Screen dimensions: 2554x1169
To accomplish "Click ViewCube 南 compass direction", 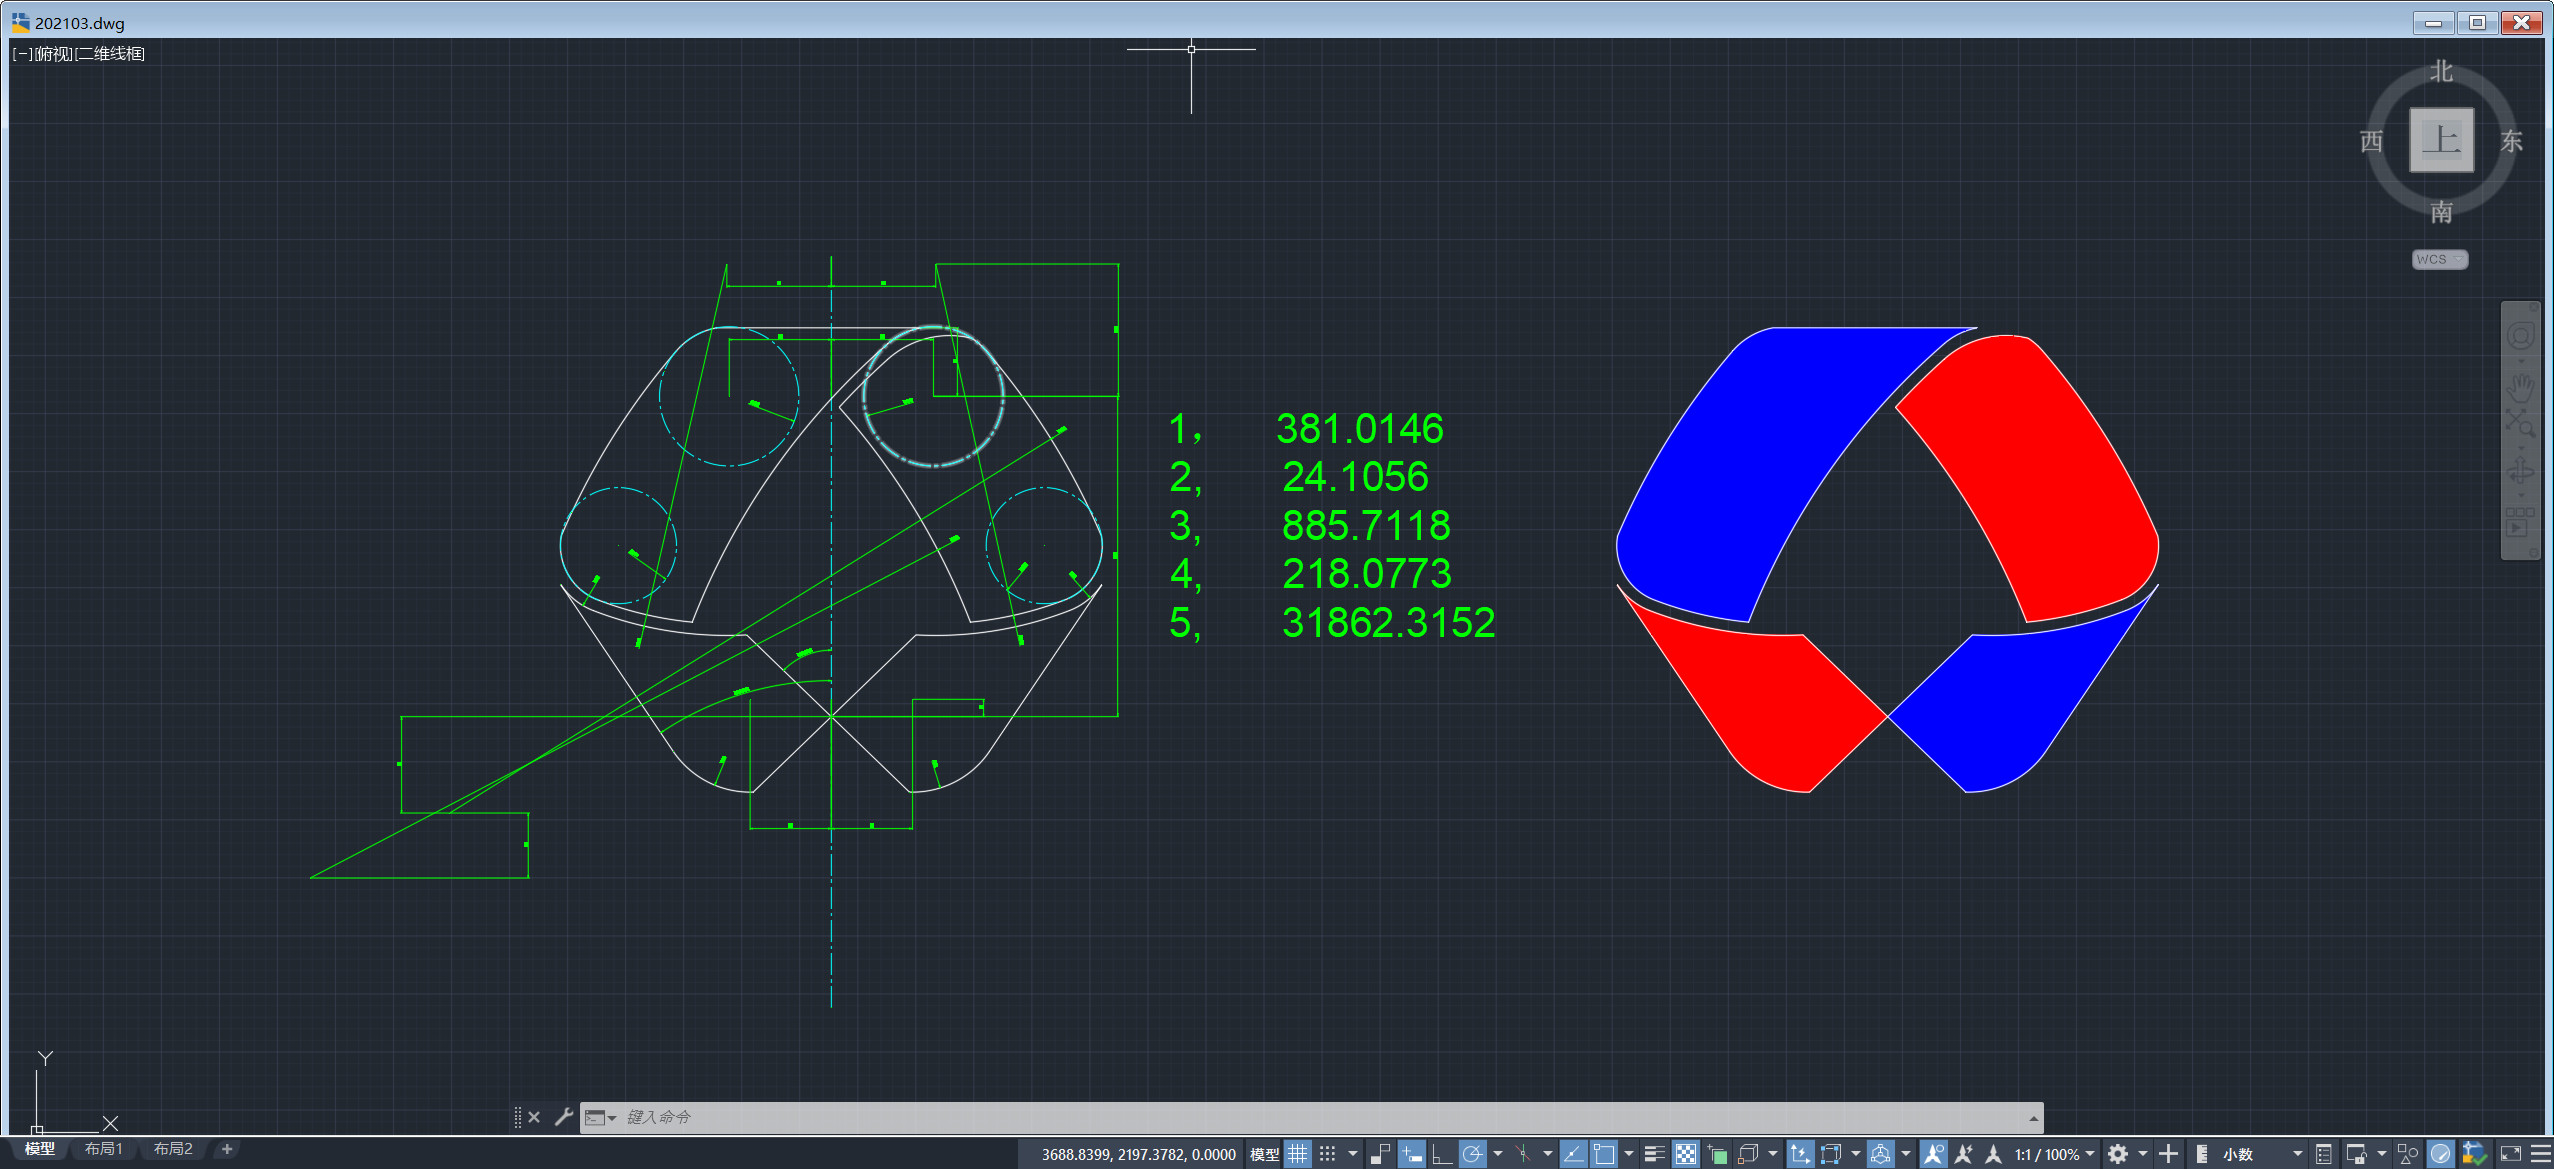I will click(2442, 211).
